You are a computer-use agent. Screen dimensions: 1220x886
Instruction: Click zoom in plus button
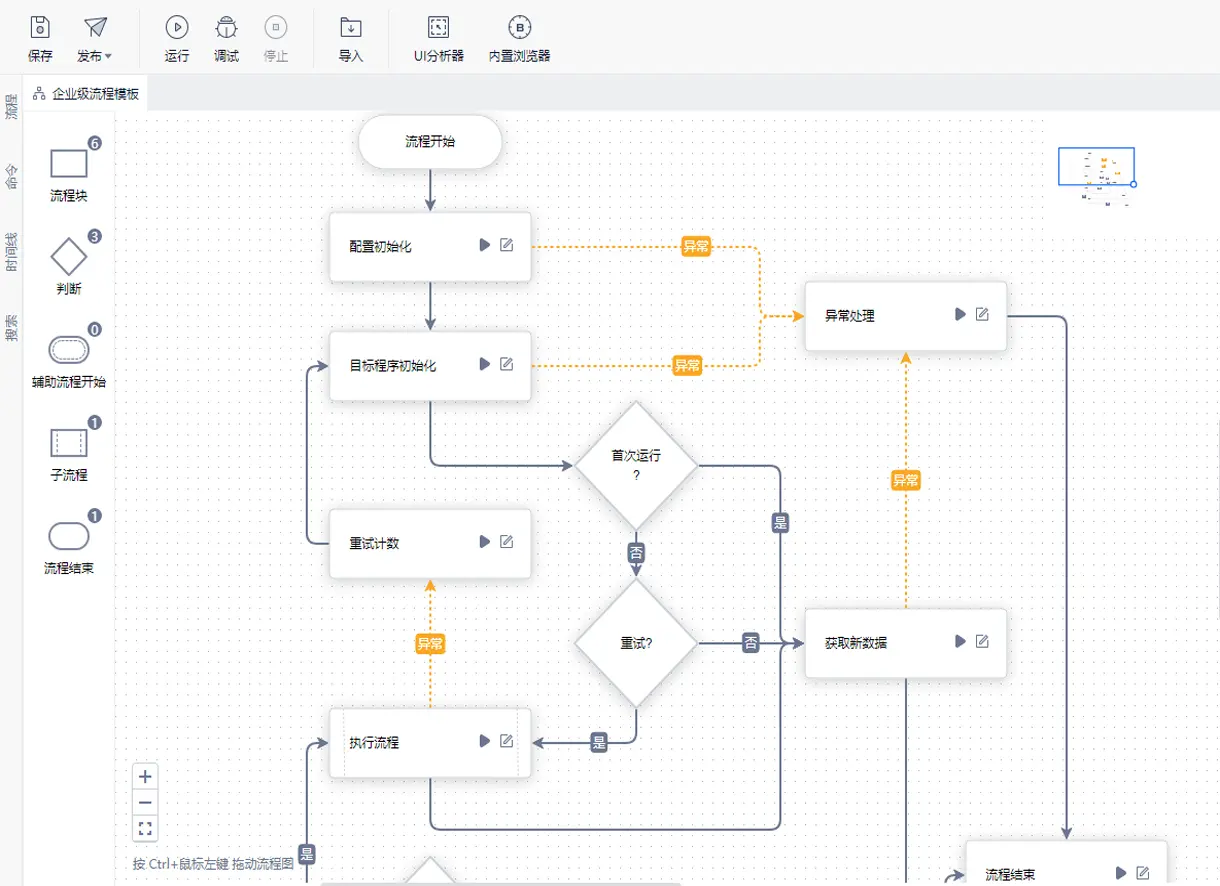pyautogui.click(x=146, y=776)
